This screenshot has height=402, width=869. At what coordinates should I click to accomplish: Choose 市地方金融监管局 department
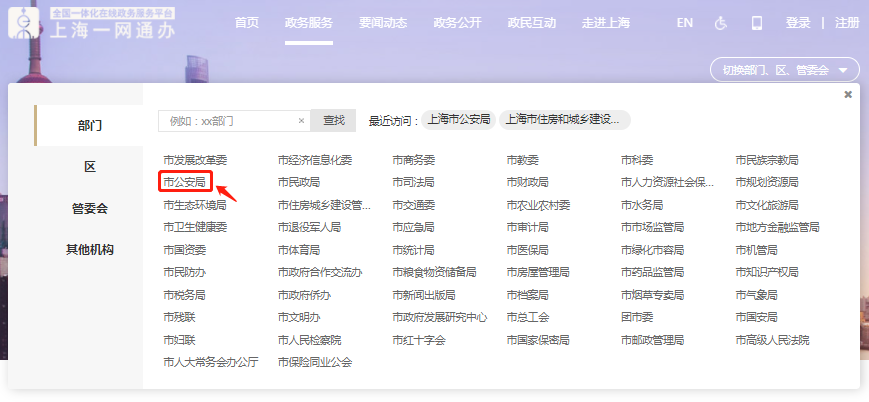pos(777,227)
